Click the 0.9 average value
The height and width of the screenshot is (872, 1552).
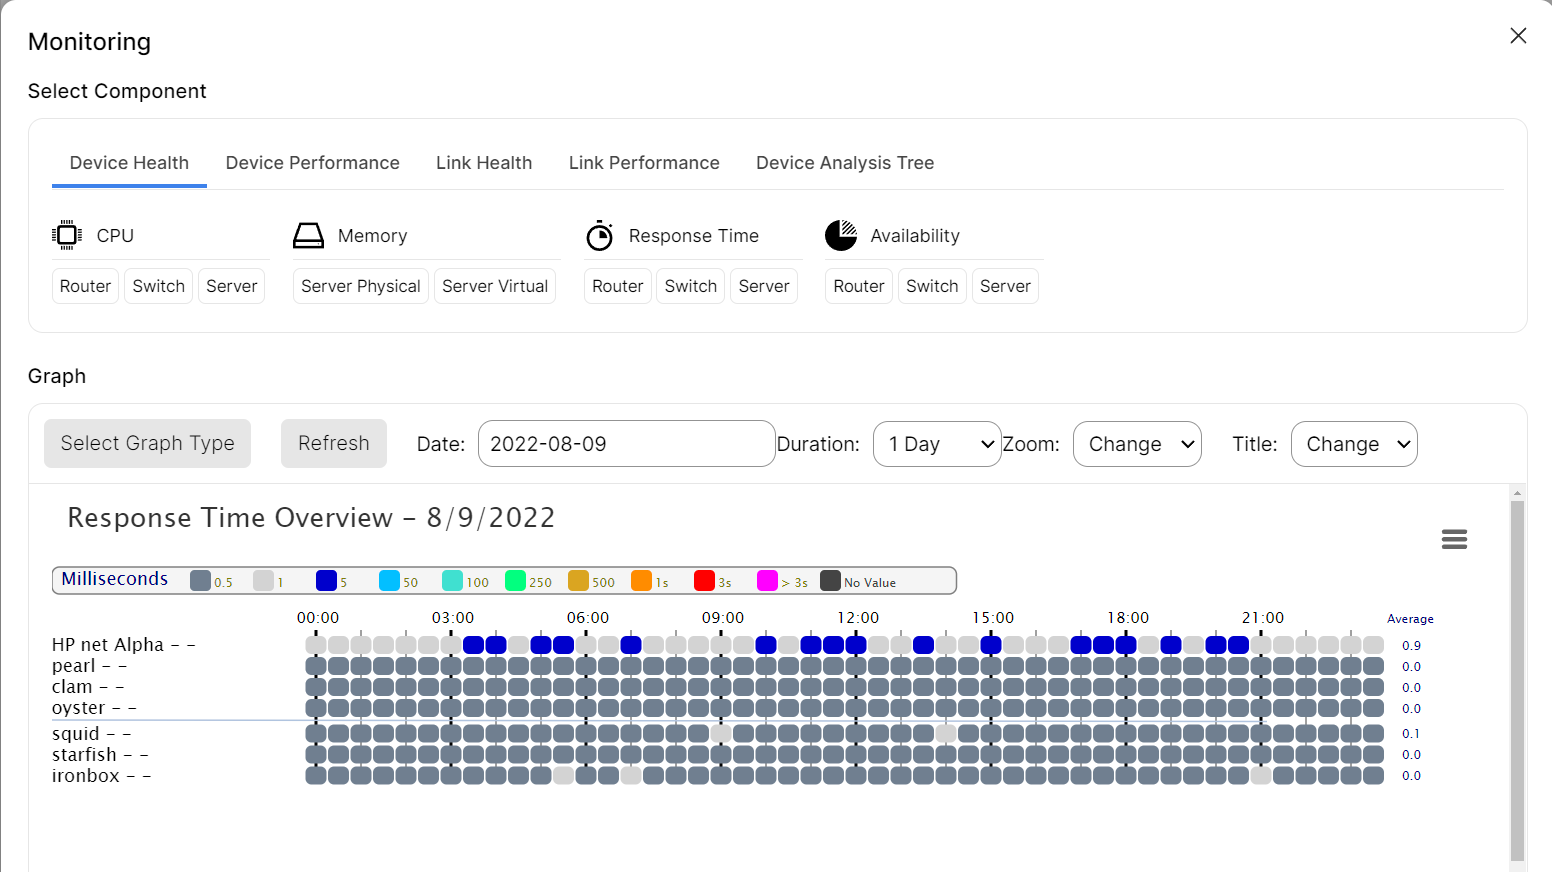click(x=1411, y=646)
